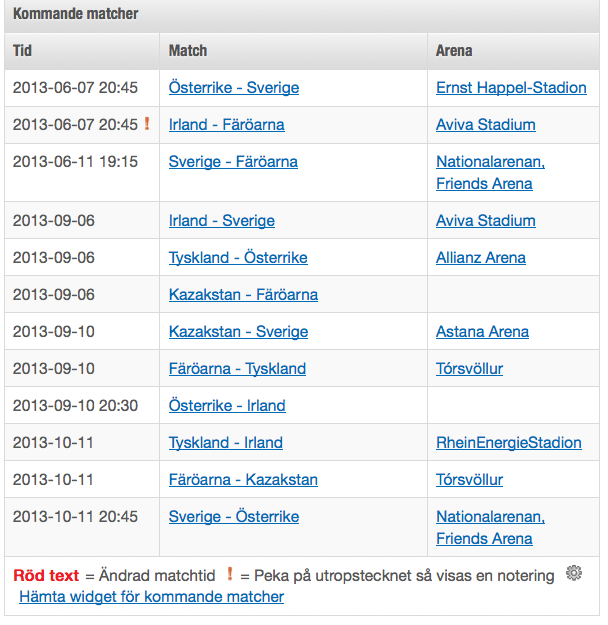Image resolution: width=608 pixels, height=625 pixels.
Task: Visit the RheinEnergieStadion arena link
Action: click(508, 443)
